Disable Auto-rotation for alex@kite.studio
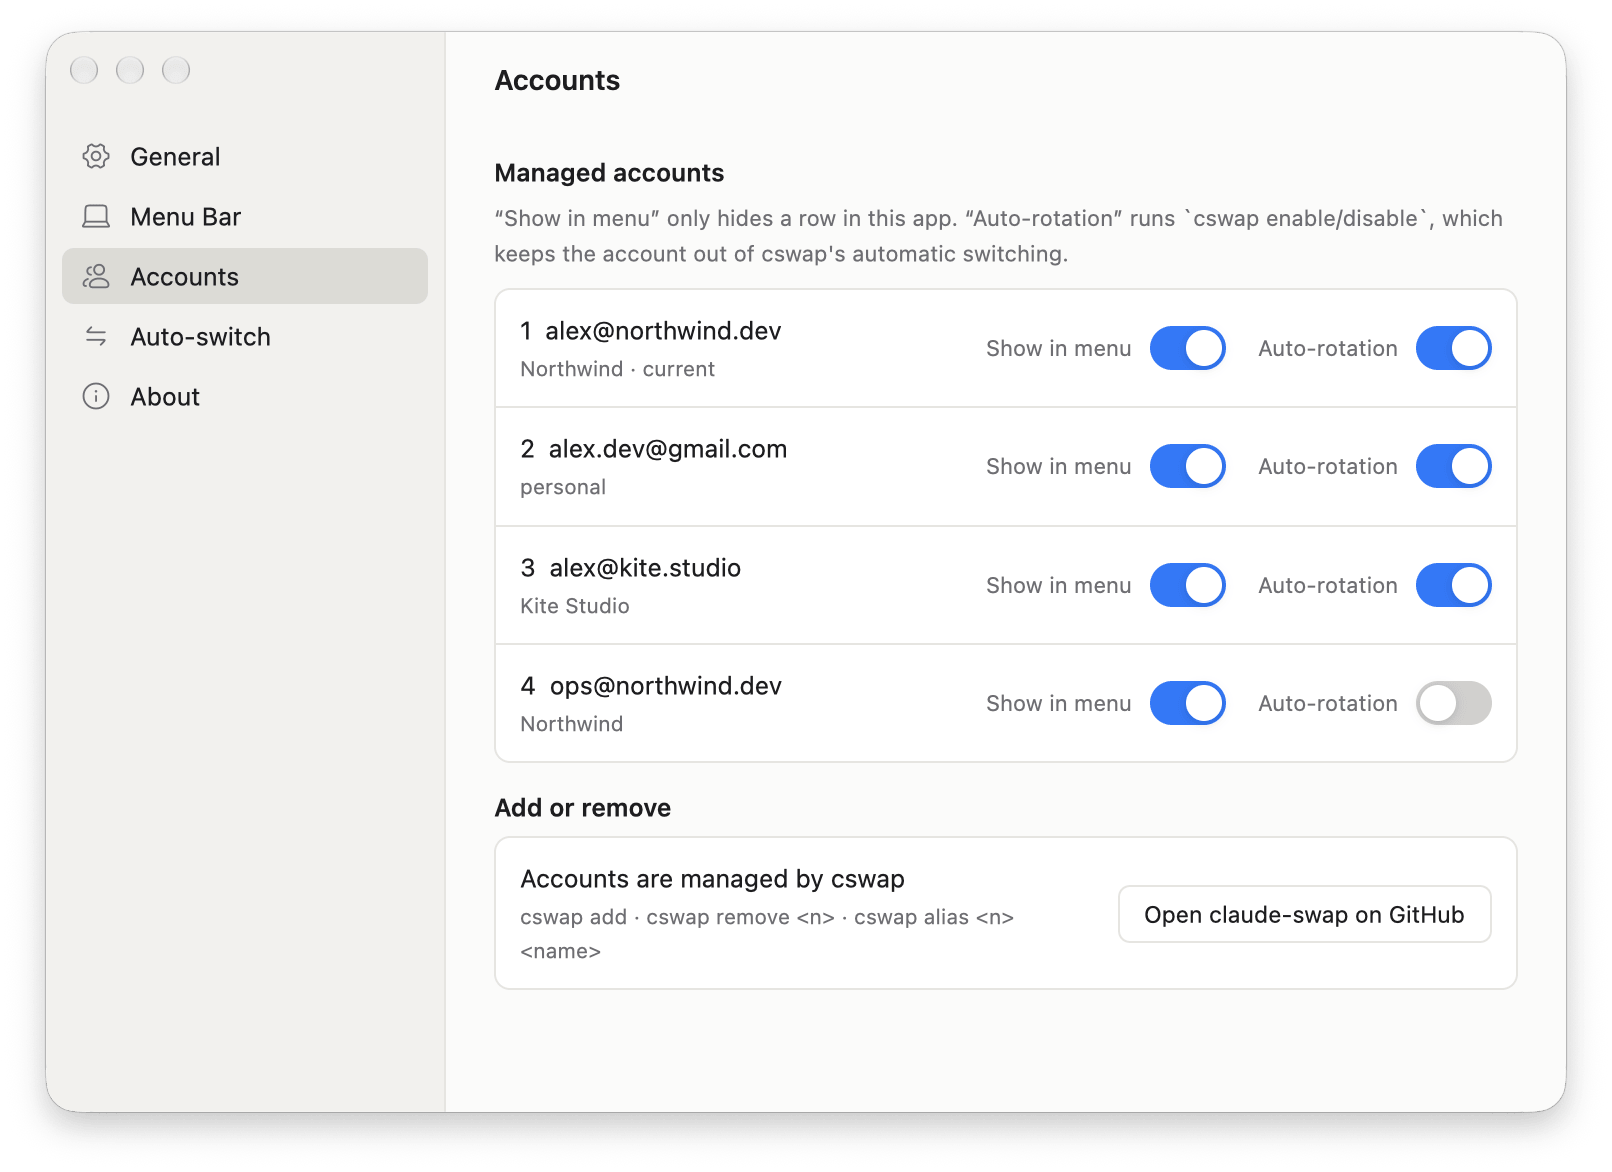 coord(1453,585)
